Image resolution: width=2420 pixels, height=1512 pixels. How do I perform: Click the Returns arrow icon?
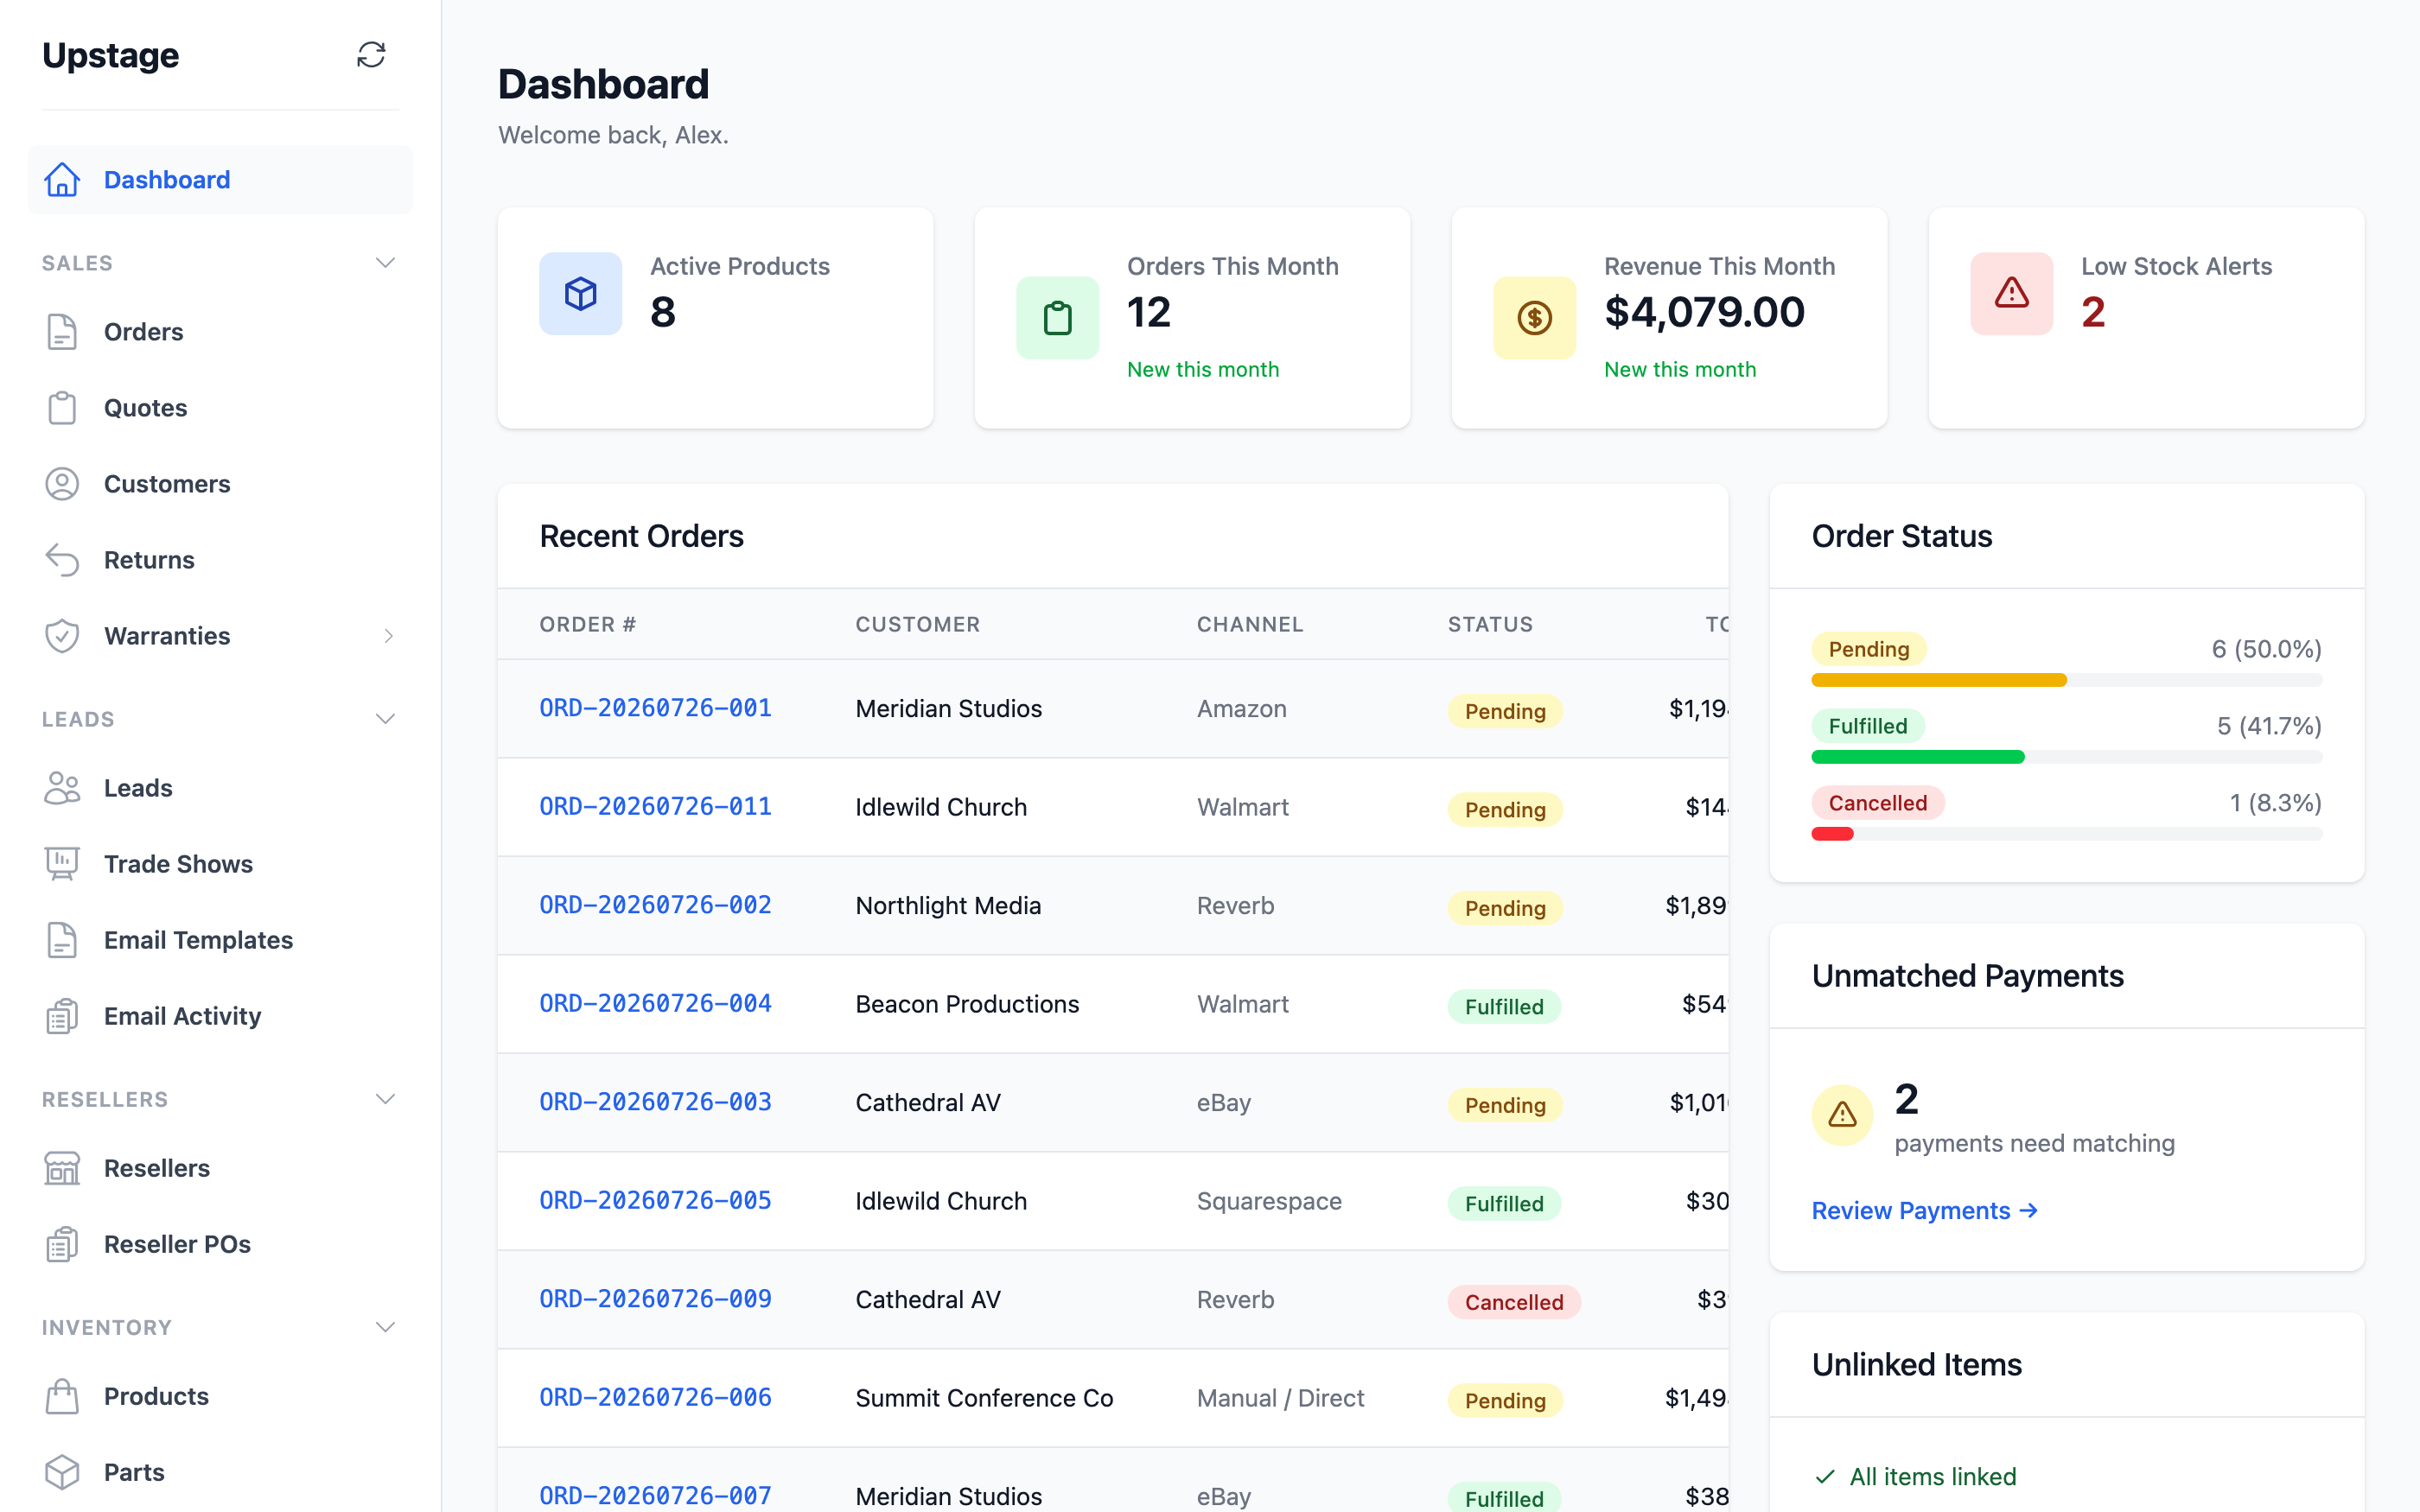pos(62,560)
